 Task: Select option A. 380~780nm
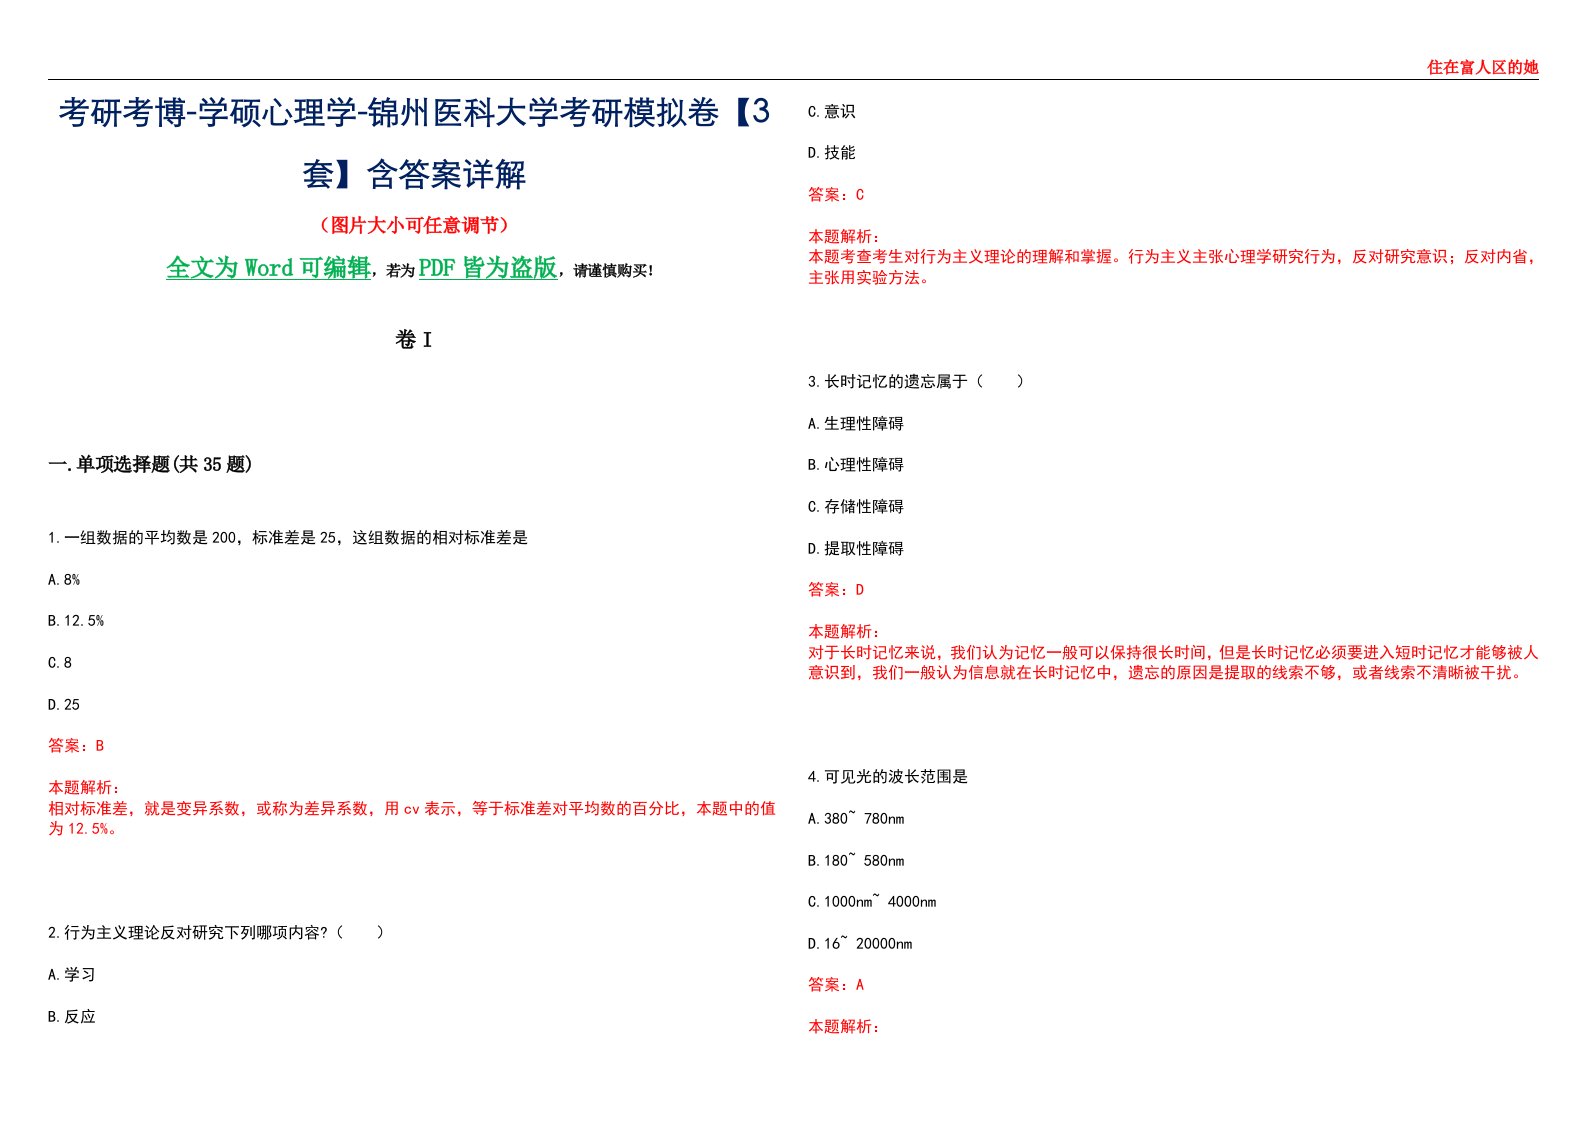click(856, 819)
